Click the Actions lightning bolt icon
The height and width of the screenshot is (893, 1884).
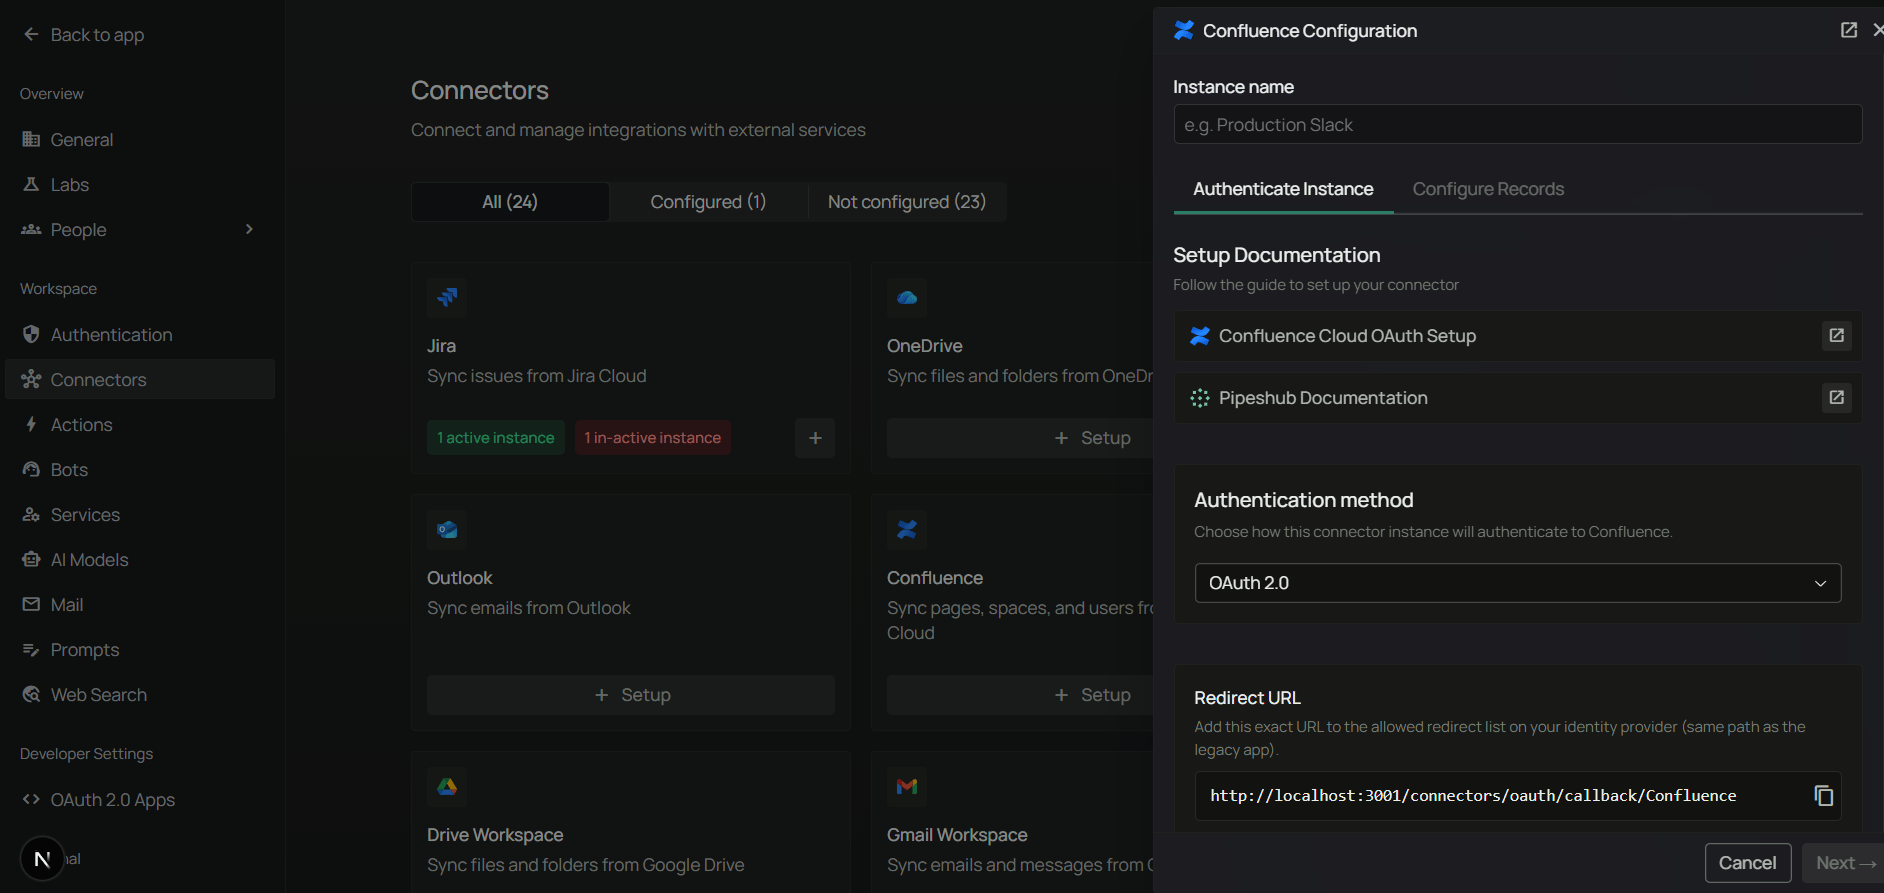point(31,424)
